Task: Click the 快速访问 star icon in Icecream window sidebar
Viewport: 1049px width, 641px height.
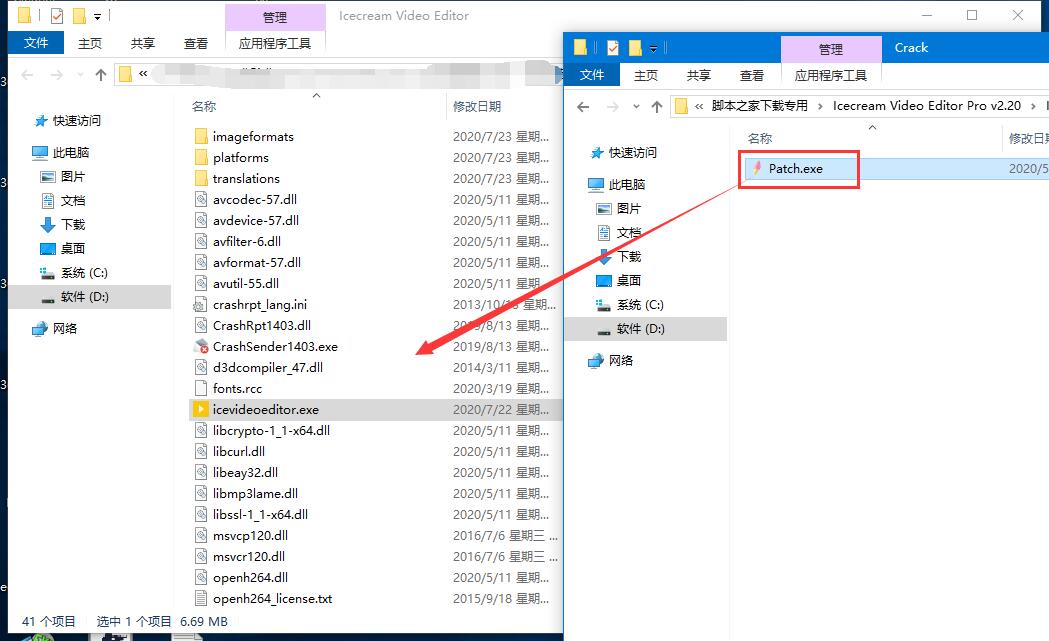Action: tap(41, 120)
